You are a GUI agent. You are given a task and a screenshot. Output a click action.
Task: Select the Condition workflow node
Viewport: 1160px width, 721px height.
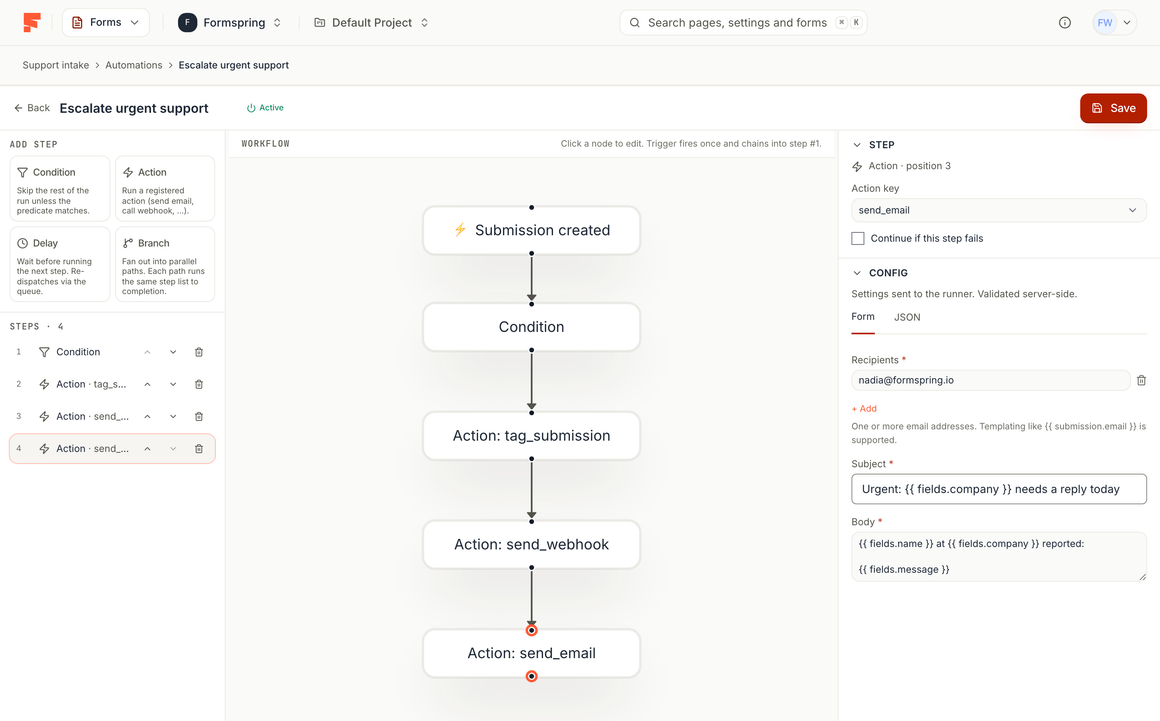(531, 327)
